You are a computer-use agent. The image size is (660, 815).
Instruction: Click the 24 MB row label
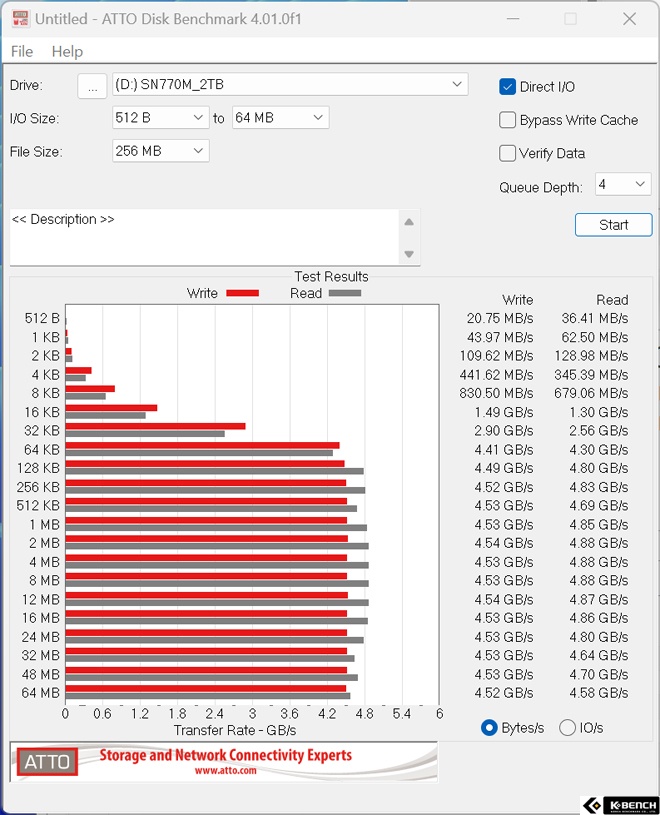[x=41, y=637]
